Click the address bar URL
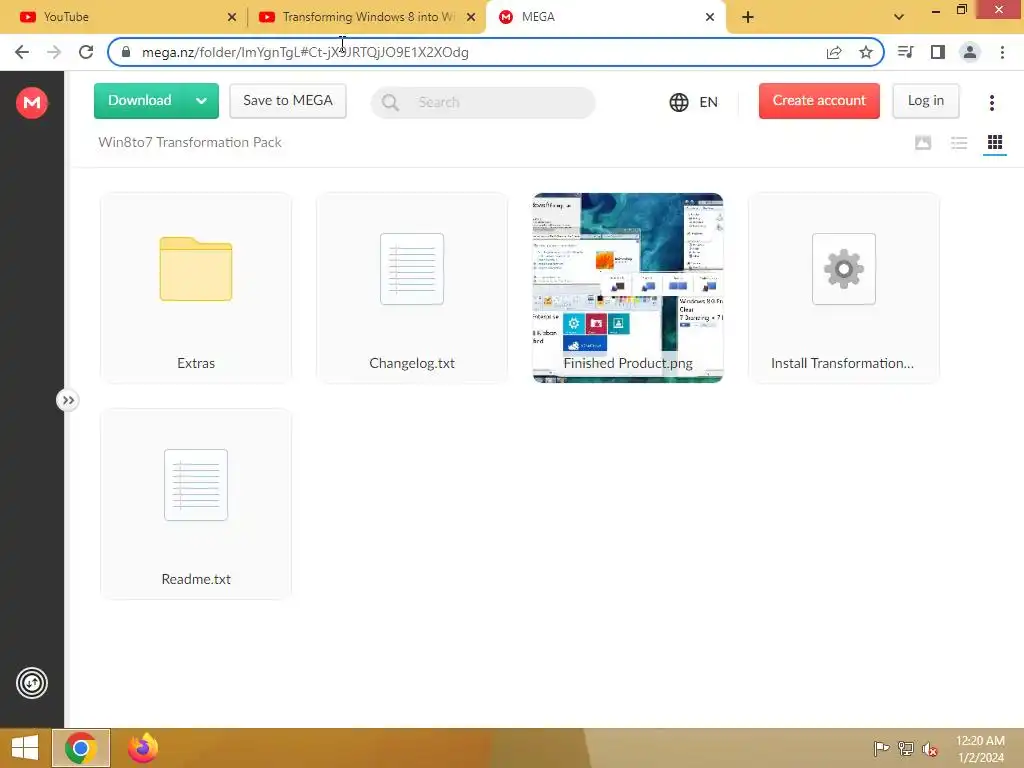 [305, 52]
